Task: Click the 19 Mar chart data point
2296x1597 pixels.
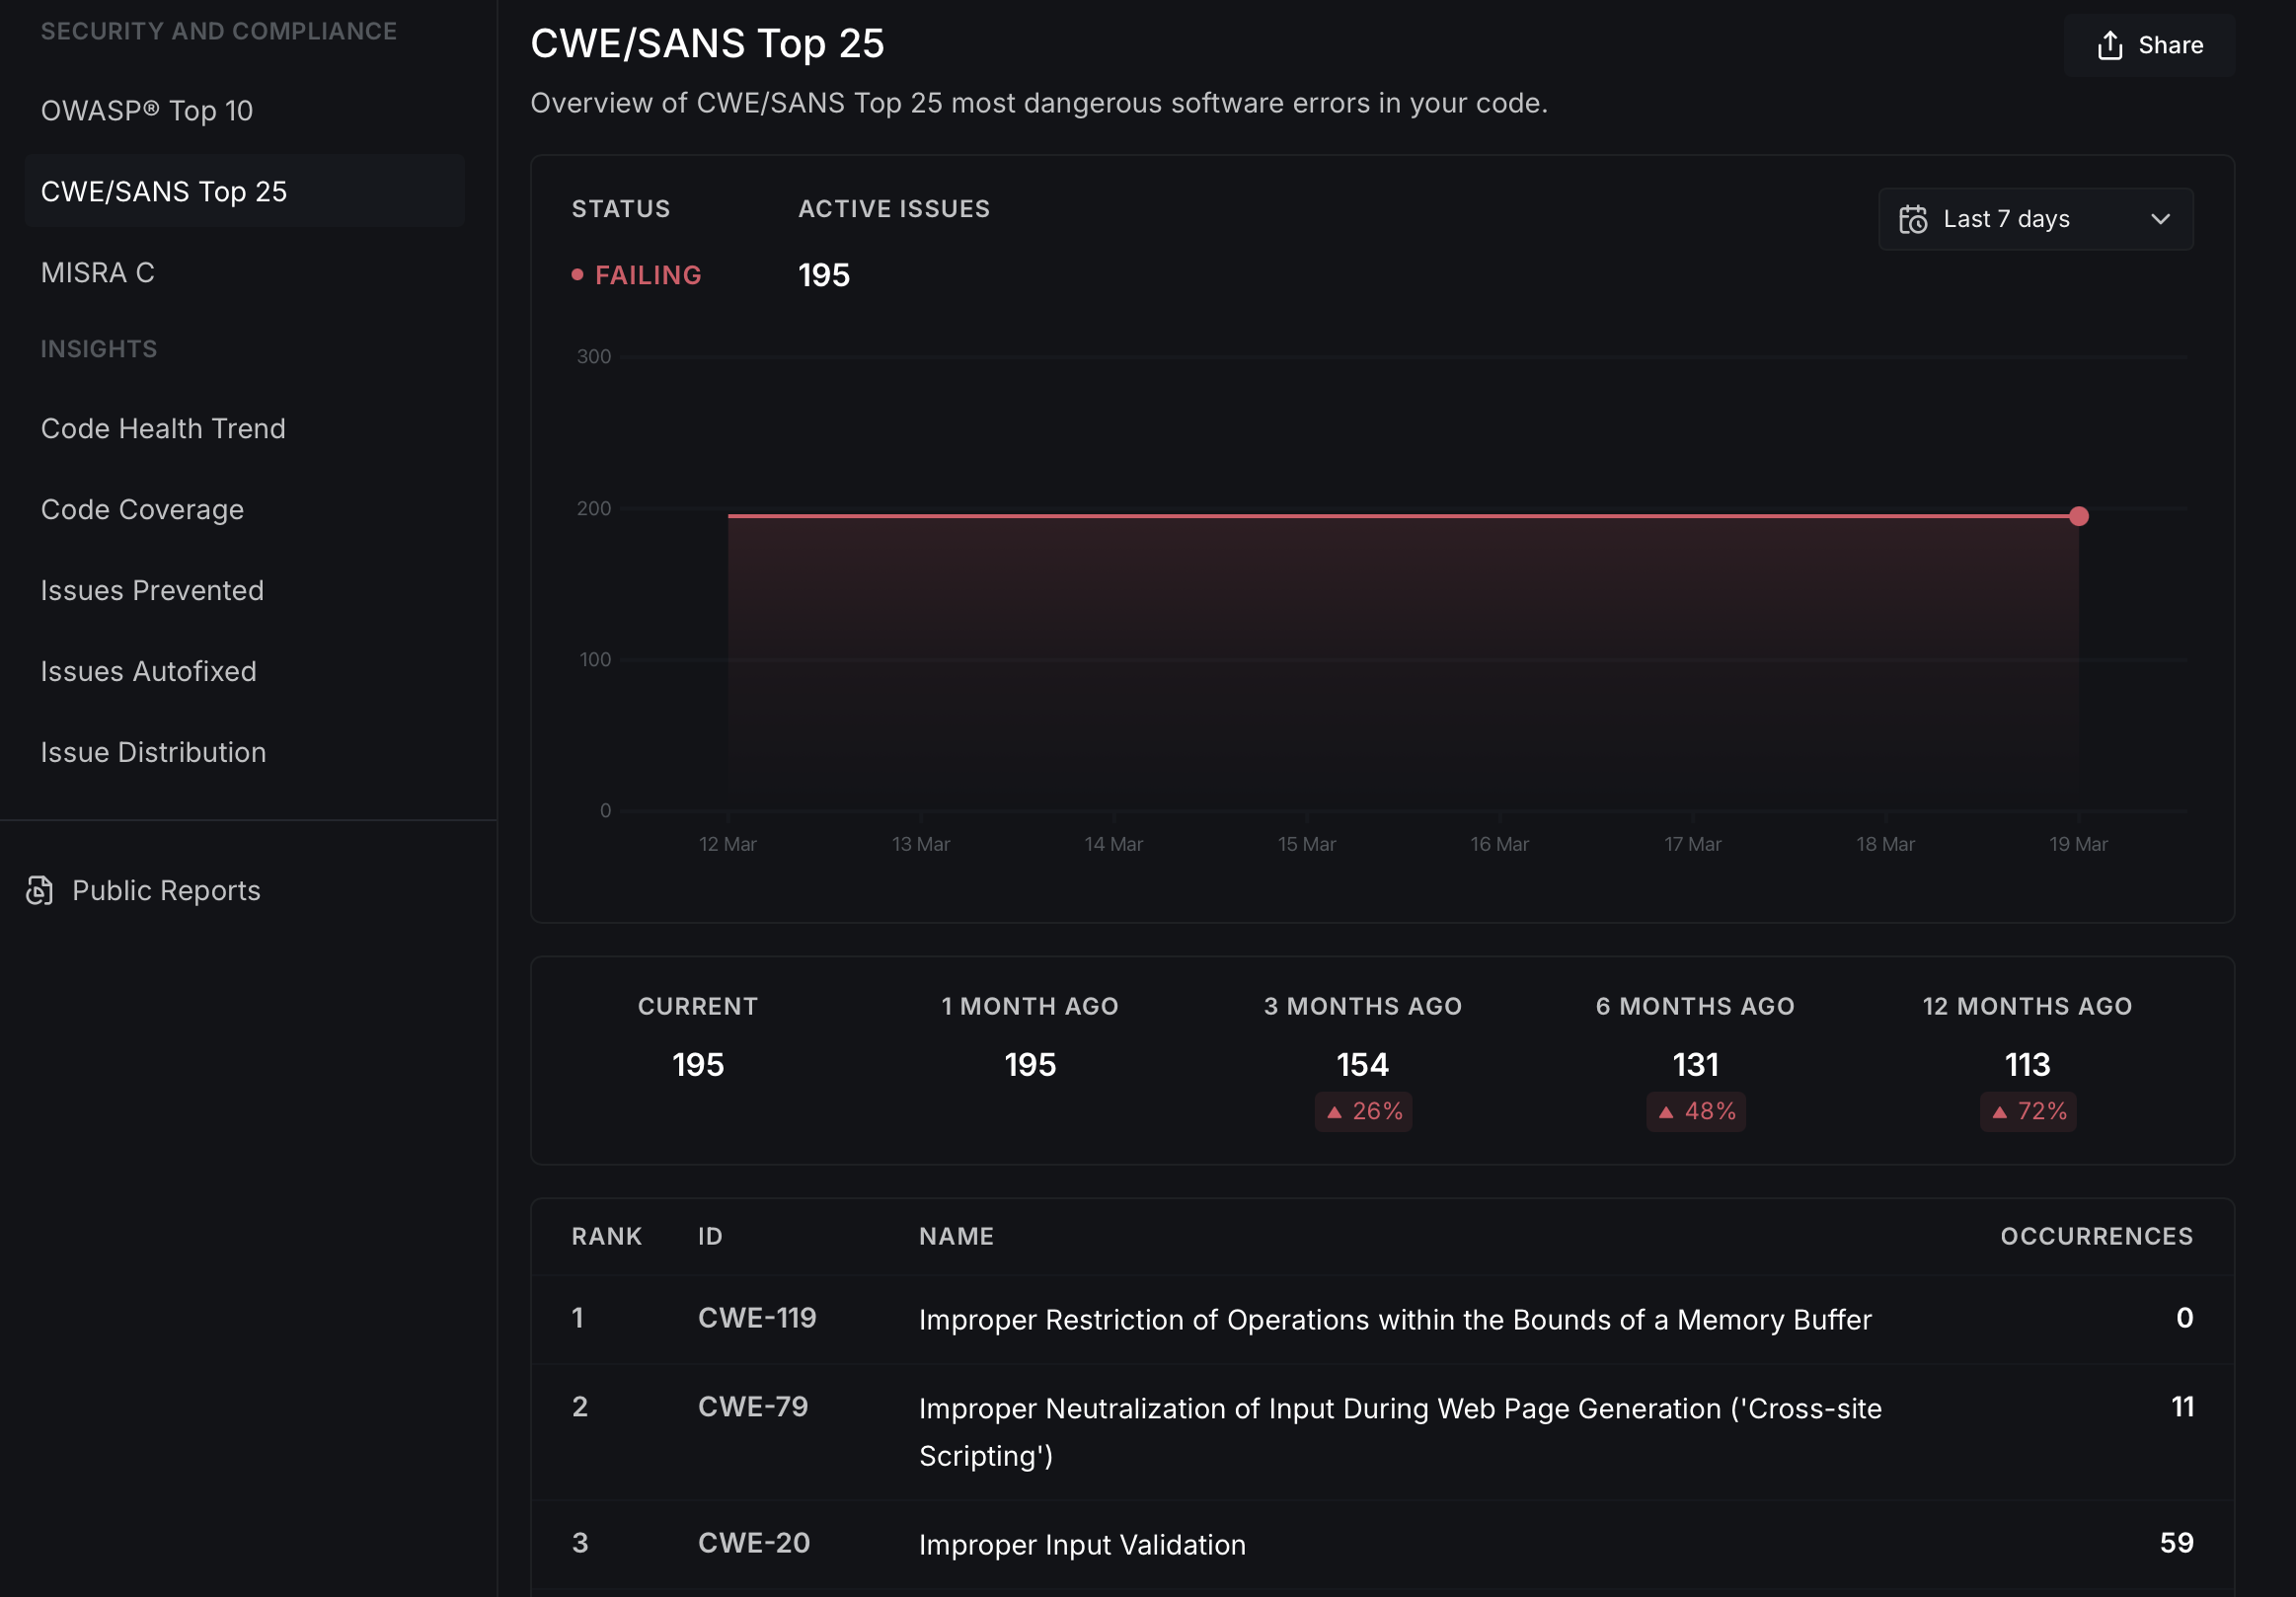Action: pos(2078,516)
